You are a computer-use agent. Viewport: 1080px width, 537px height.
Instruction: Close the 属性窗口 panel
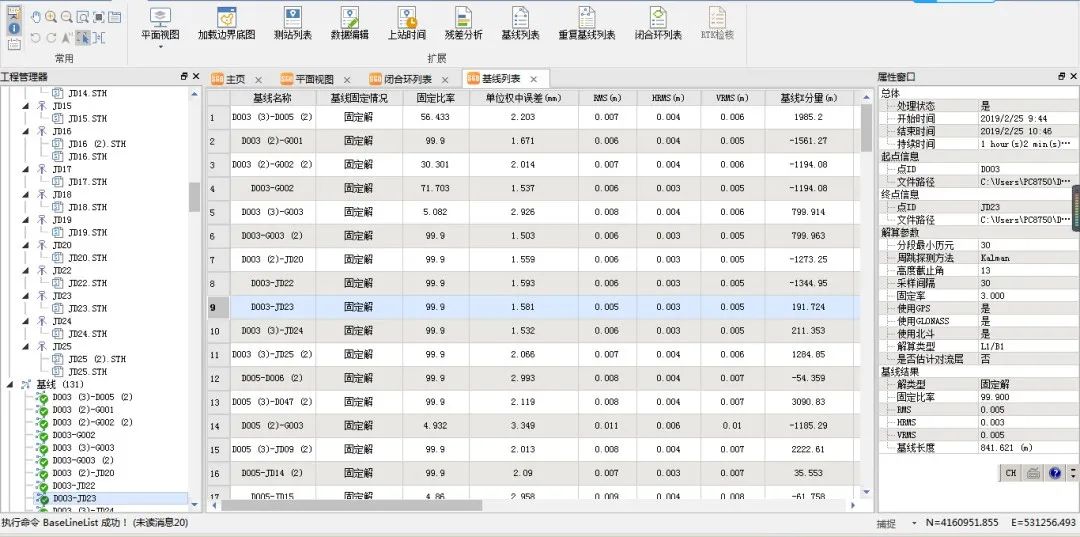click(x=1073, y=76)
